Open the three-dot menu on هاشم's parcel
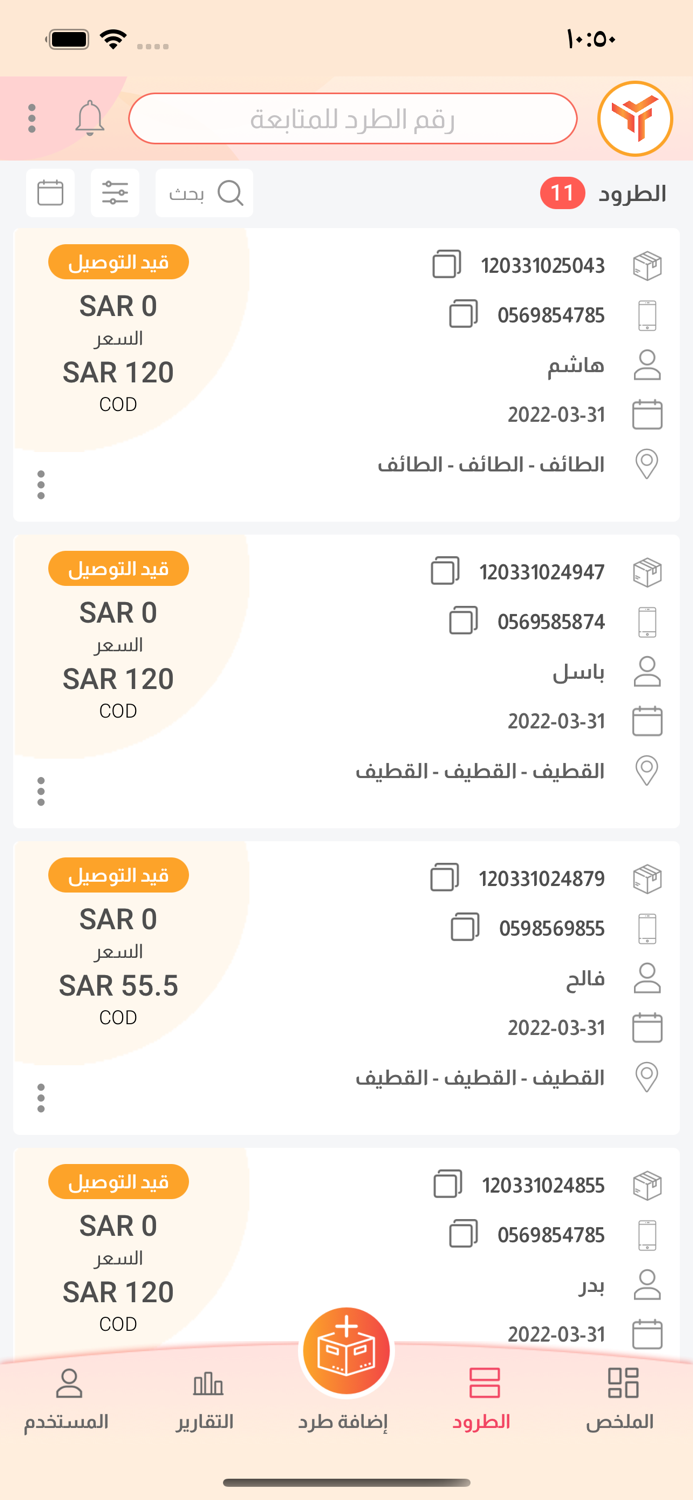 pyautogui.click(x=41, y=484)
